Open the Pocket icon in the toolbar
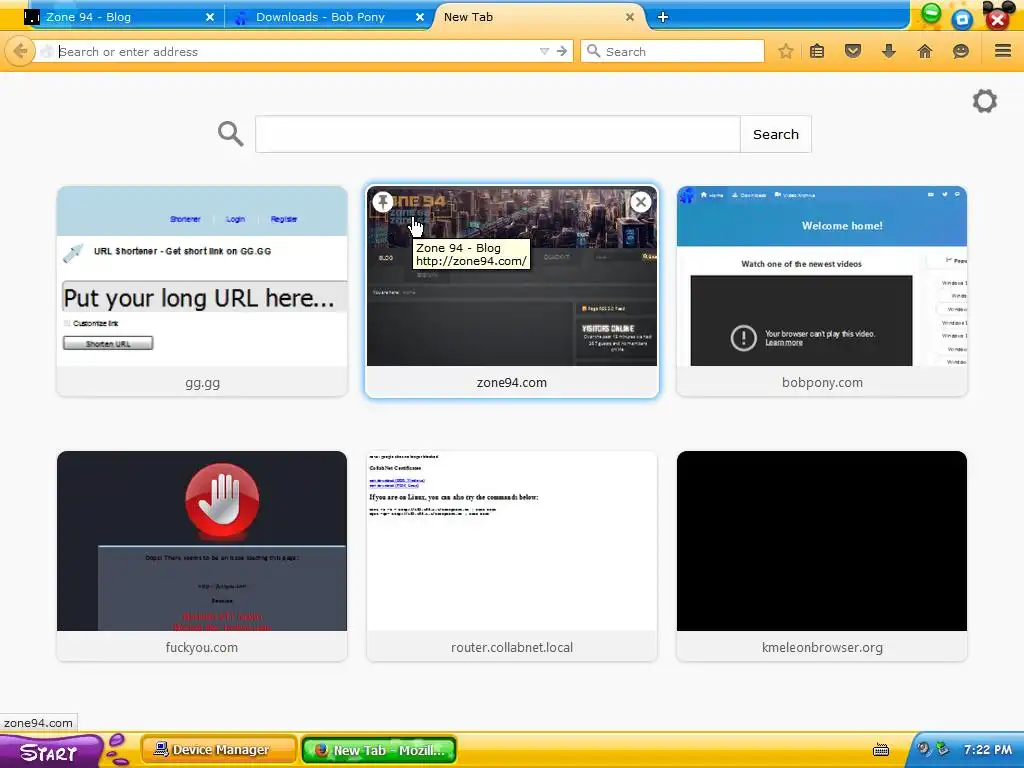This screenshot has width=1024, height=768. 853,51
